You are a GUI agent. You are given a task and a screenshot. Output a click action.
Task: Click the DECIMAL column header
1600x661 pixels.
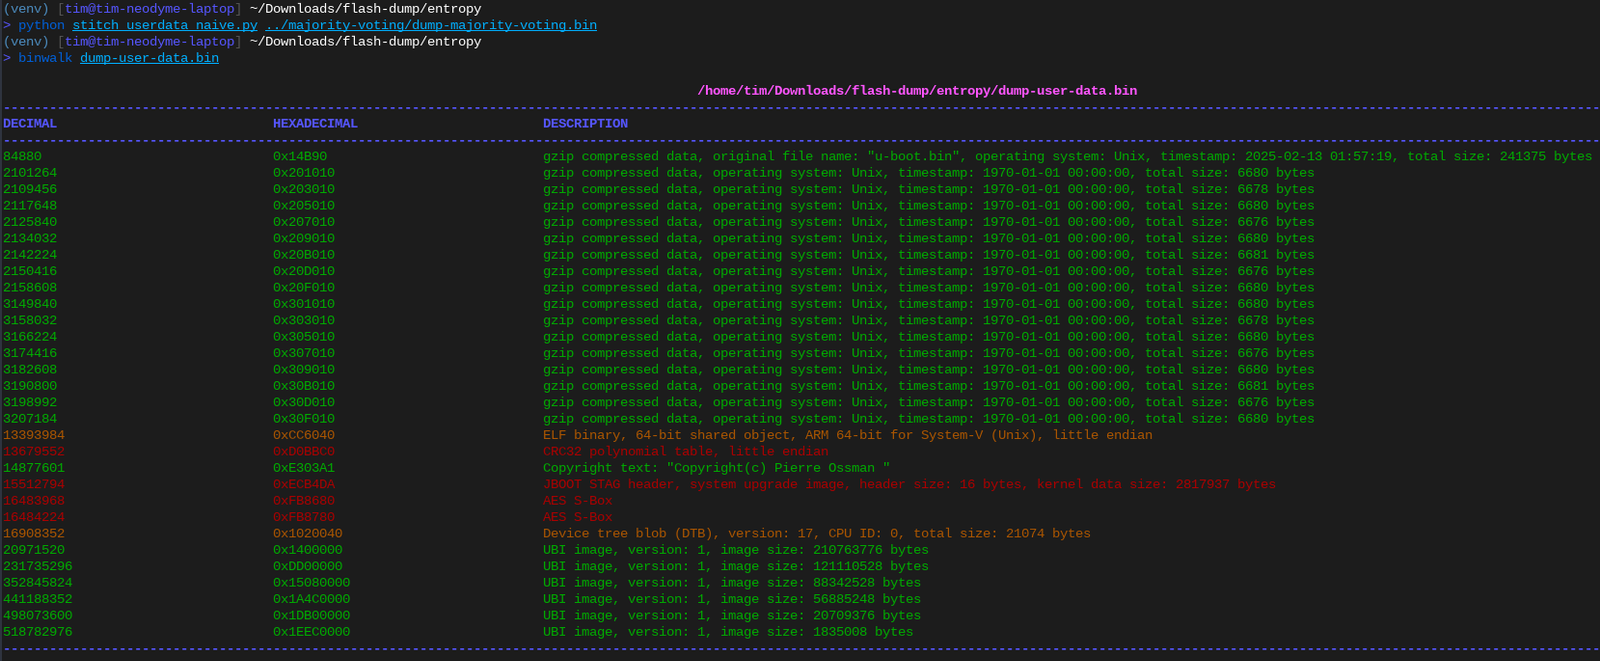click(x=30, y=123)
